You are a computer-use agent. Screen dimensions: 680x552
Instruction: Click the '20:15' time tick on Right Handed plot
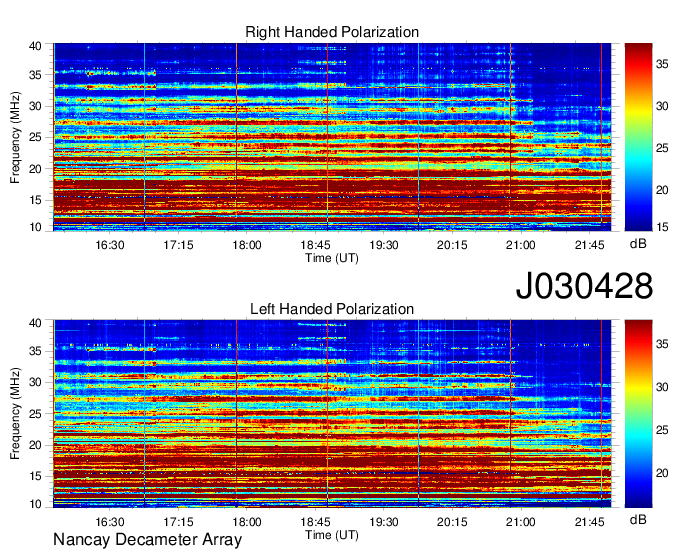(452, 245)
